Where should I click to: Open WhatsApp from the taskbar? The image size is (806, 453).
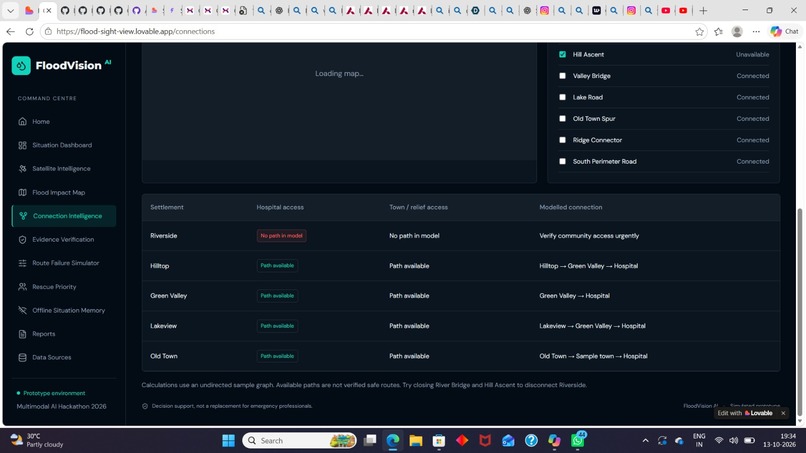[x=578, y=441]
